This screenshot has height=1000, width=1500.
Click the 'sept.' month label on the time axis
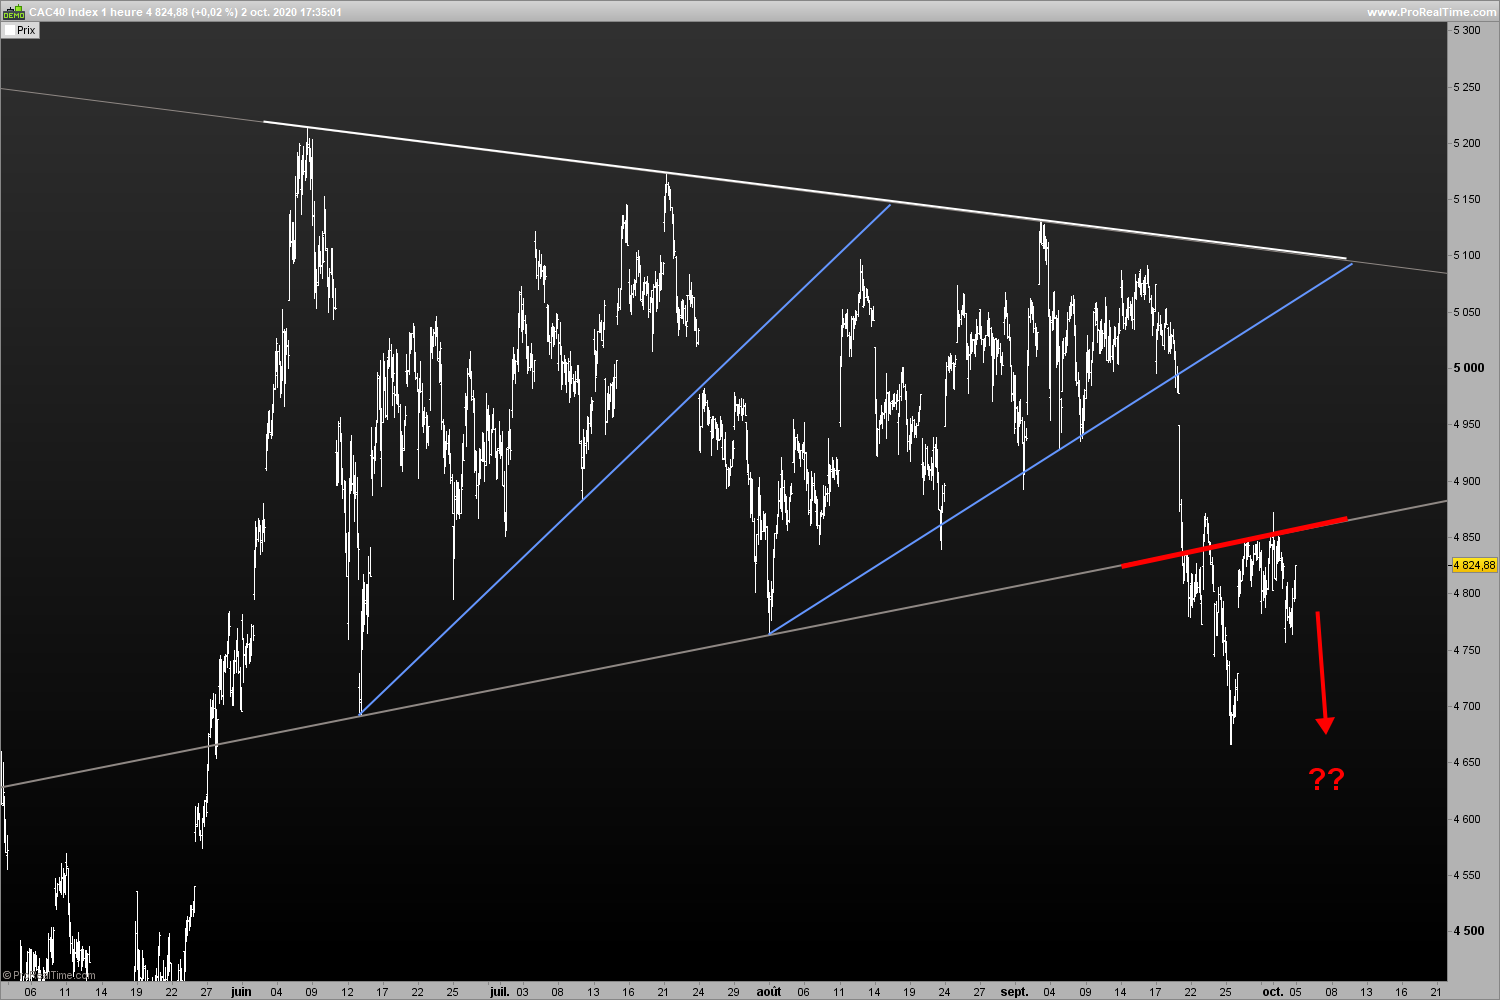tap(1014, 991)
